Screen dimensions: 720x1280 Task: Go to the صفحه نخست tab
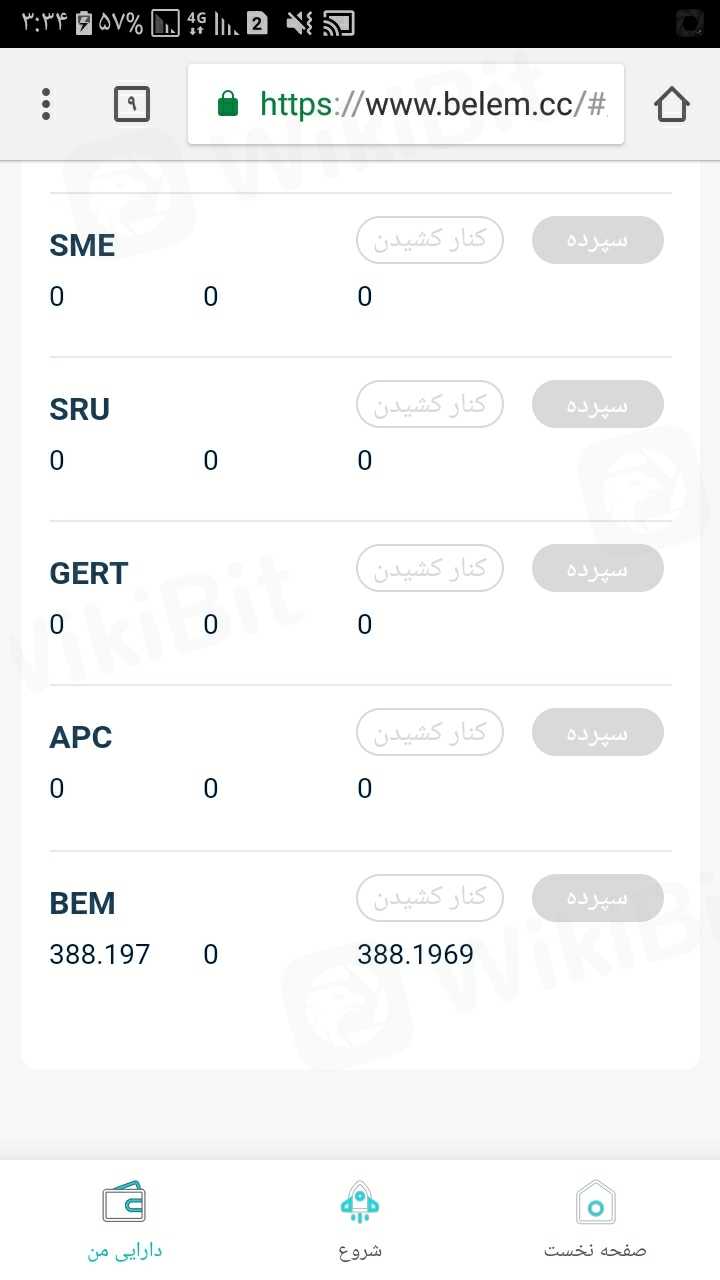[596, 1250]
